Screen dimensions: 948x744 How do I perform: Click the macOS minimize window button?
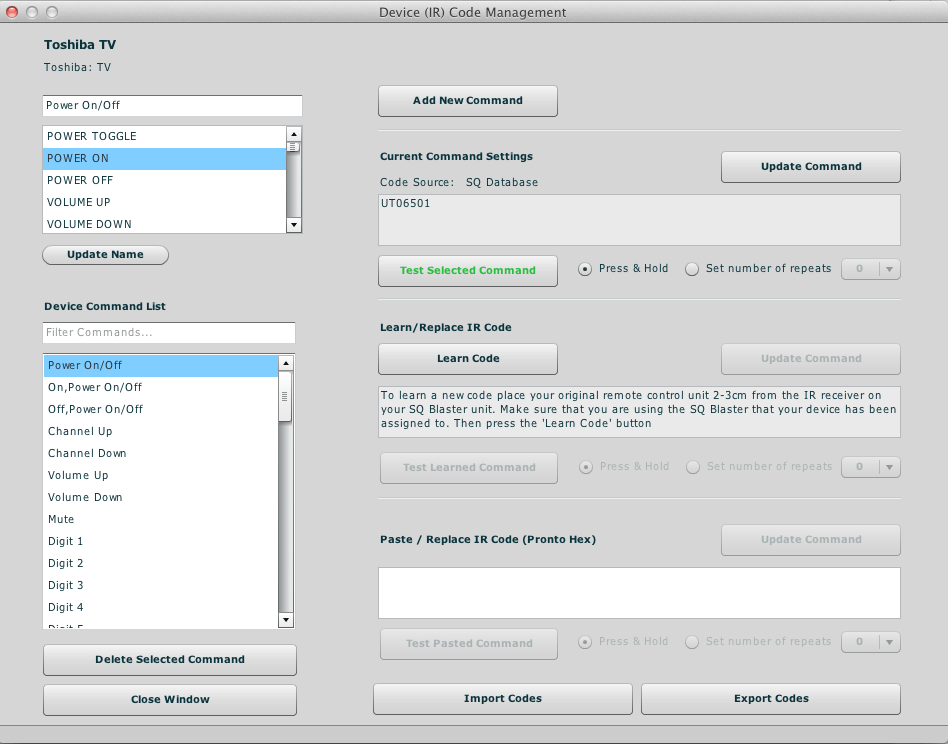tap(32, 12)
